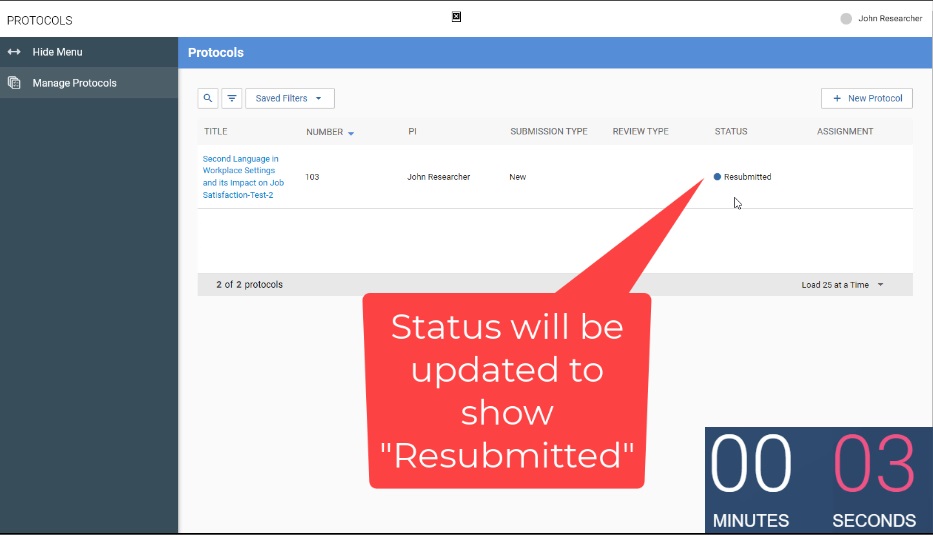Screen dimensions: 933x535
Task: Toggle the NUMBER column sort arrow
Action: pyautogui.click(x=351, y=133)
